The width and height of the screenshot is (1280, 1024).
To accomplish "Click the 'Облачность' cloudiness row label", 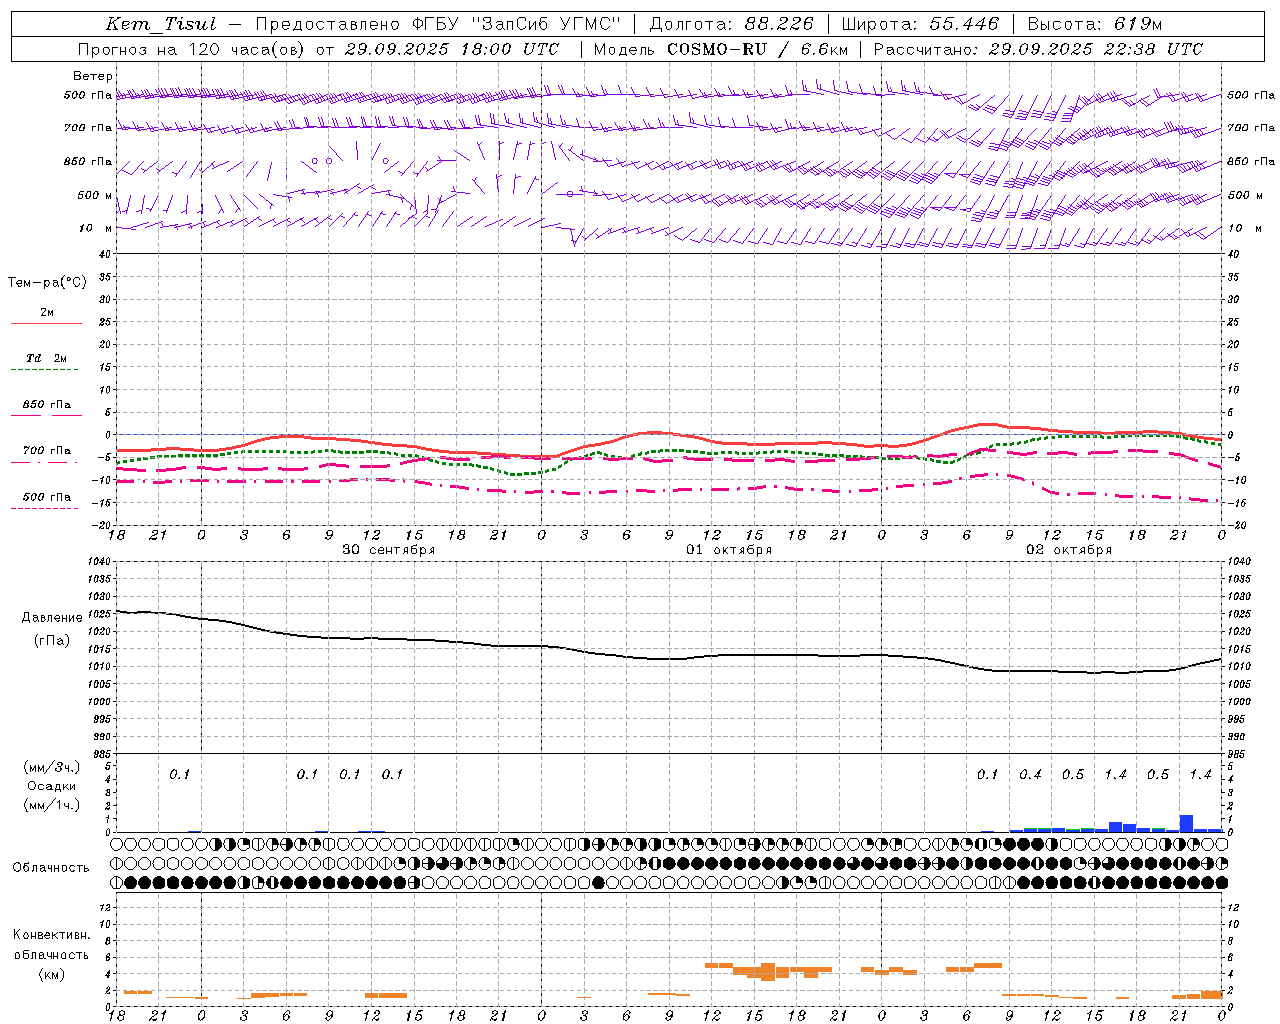I will (x=51, y=867).
